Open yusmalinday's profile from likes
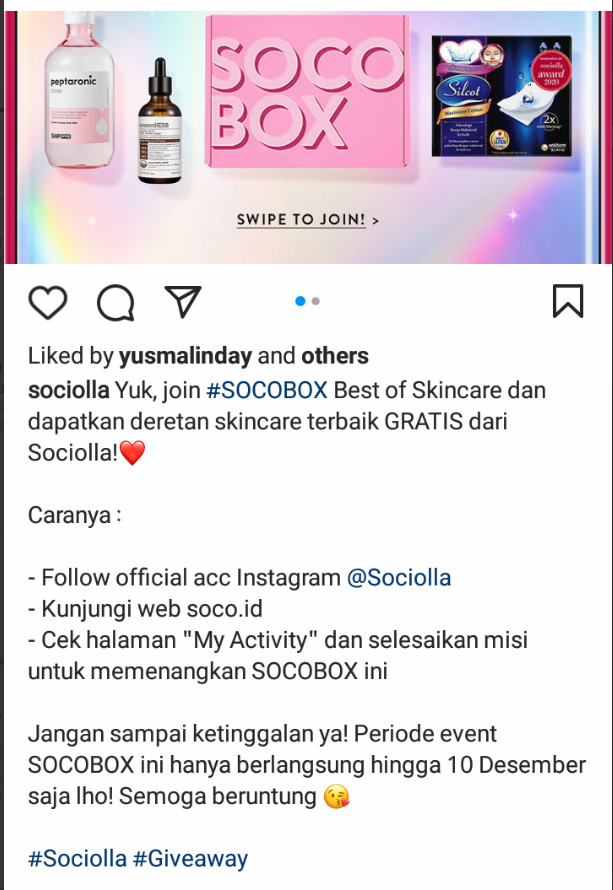 tap(185, 356)
